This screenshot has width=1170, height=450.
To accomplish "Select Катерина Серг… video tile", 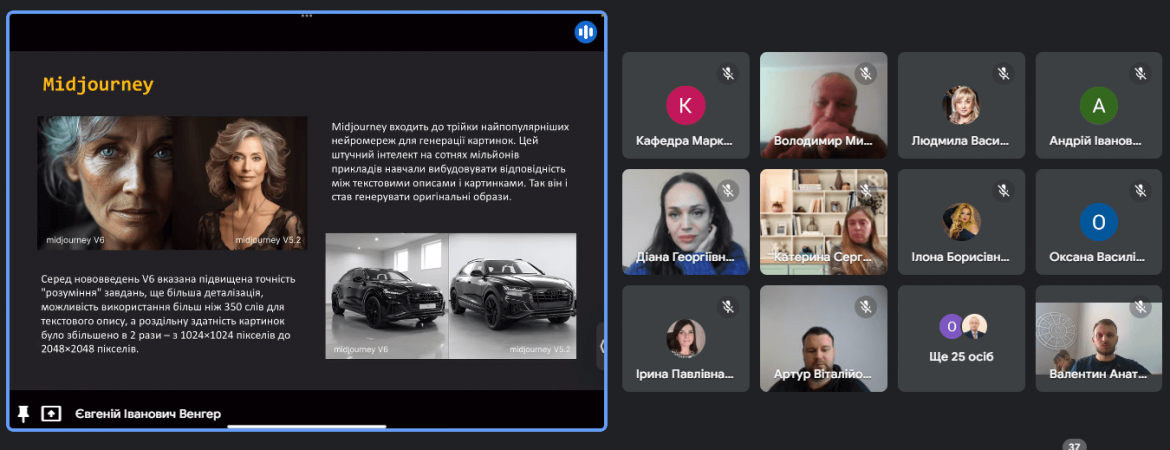I will 824,222.
